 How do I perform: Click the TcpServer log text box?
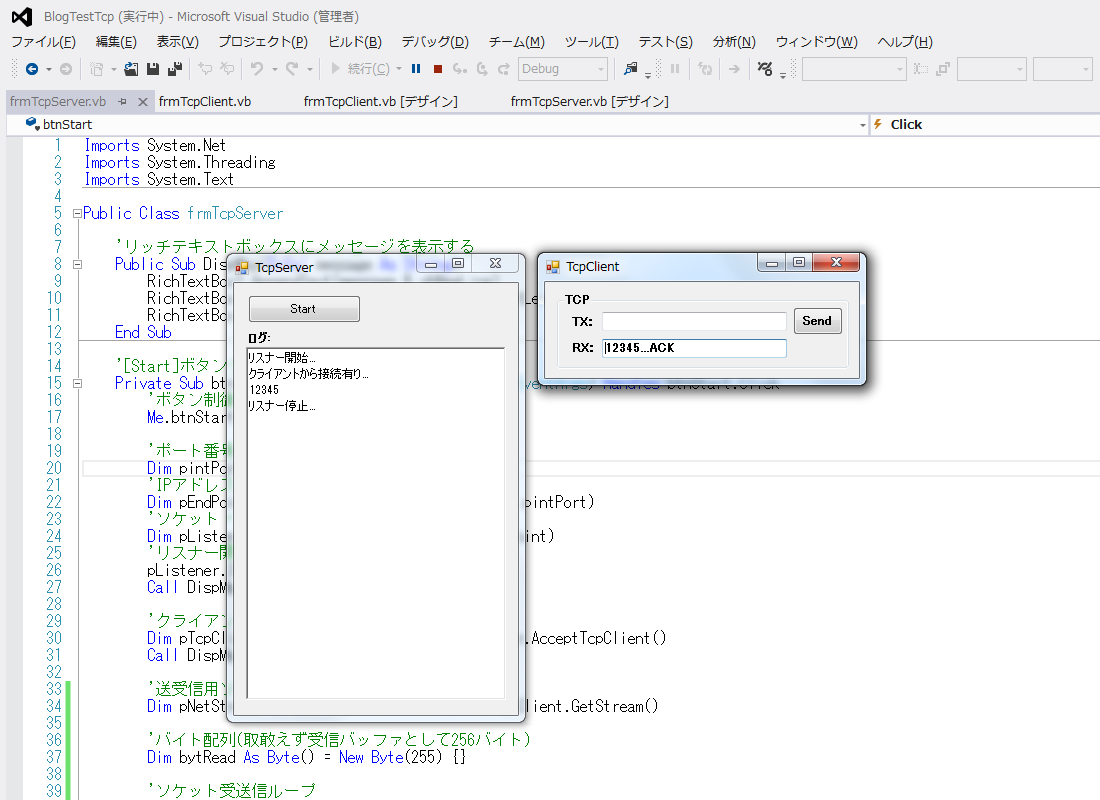point(375,523)
